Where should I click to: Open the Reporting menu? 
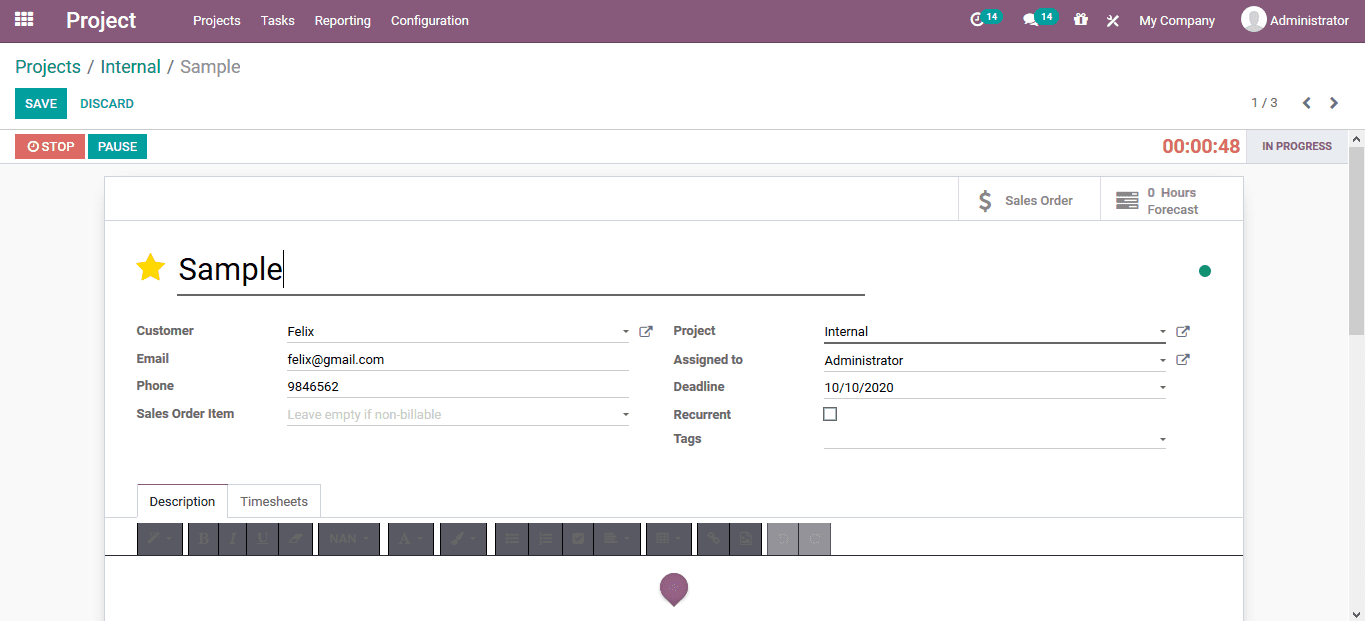point(342,20)
